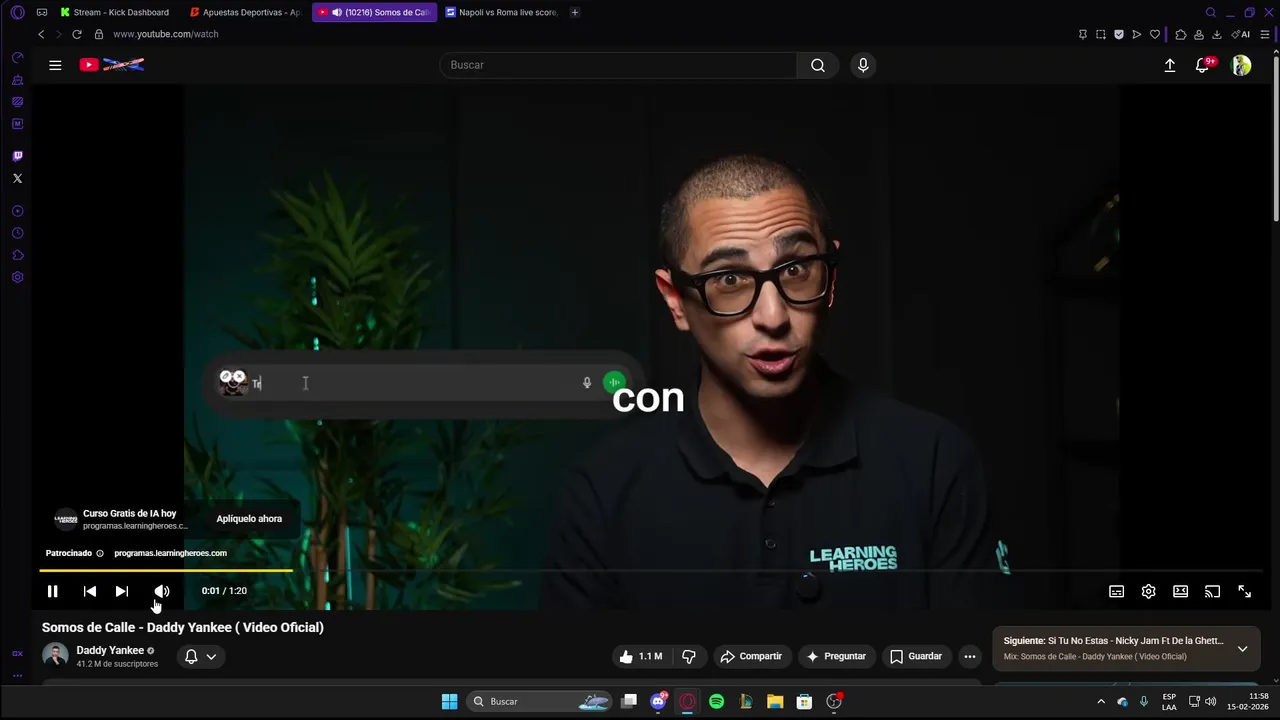Open programas.learningheroes.com sponsor link
Screen dimensions: 1280x720
tap(170, 553)
